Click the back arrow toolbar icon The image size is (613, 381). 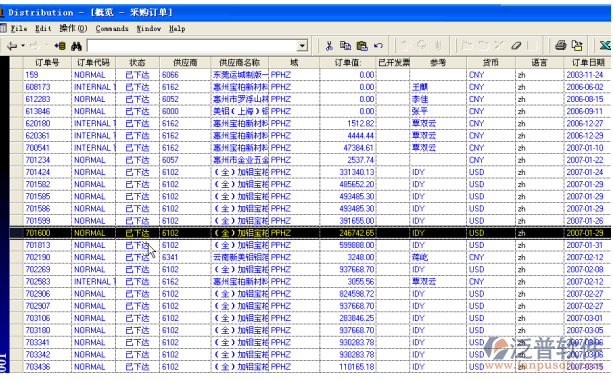tap(12, 46)
